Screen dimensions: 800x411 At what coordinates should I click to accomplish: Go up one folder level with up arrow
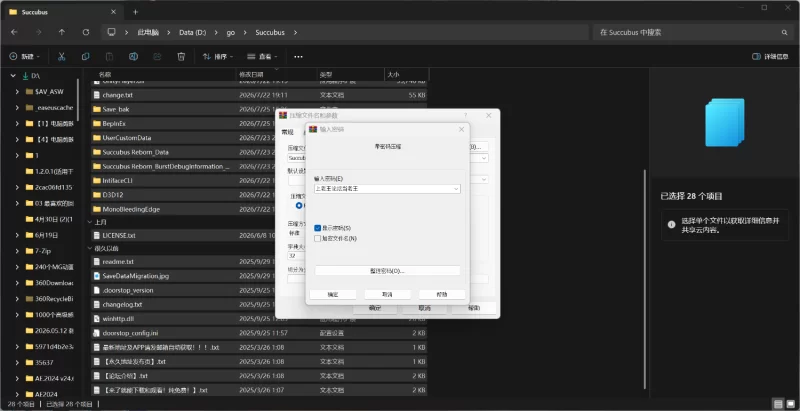pyautogui.click(x=62, y=32)
